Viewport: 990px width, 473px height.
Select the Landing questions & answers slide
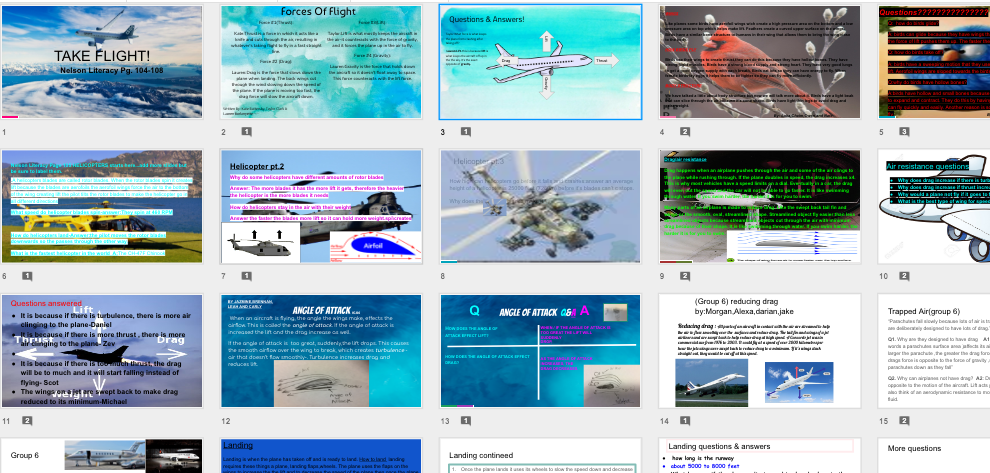point(759,455)
